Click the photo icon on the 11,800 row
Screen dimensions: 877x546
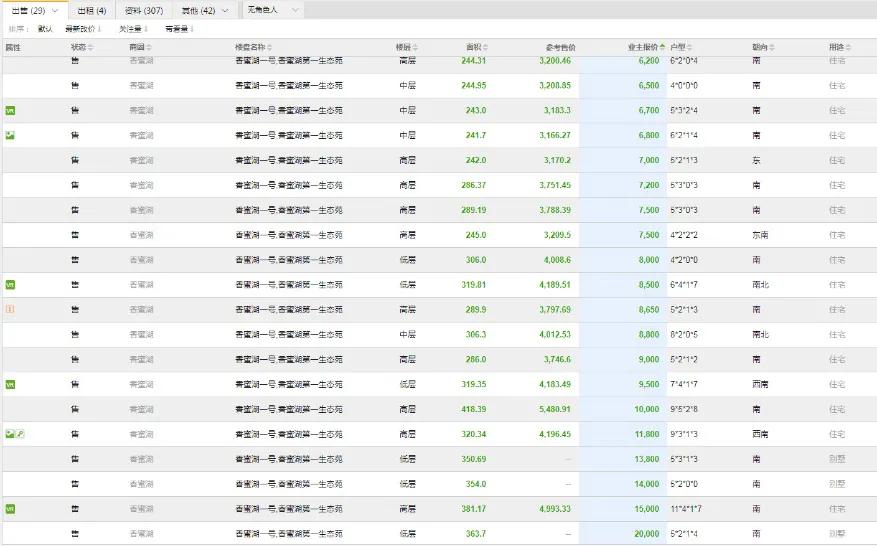tap(10, 434)
